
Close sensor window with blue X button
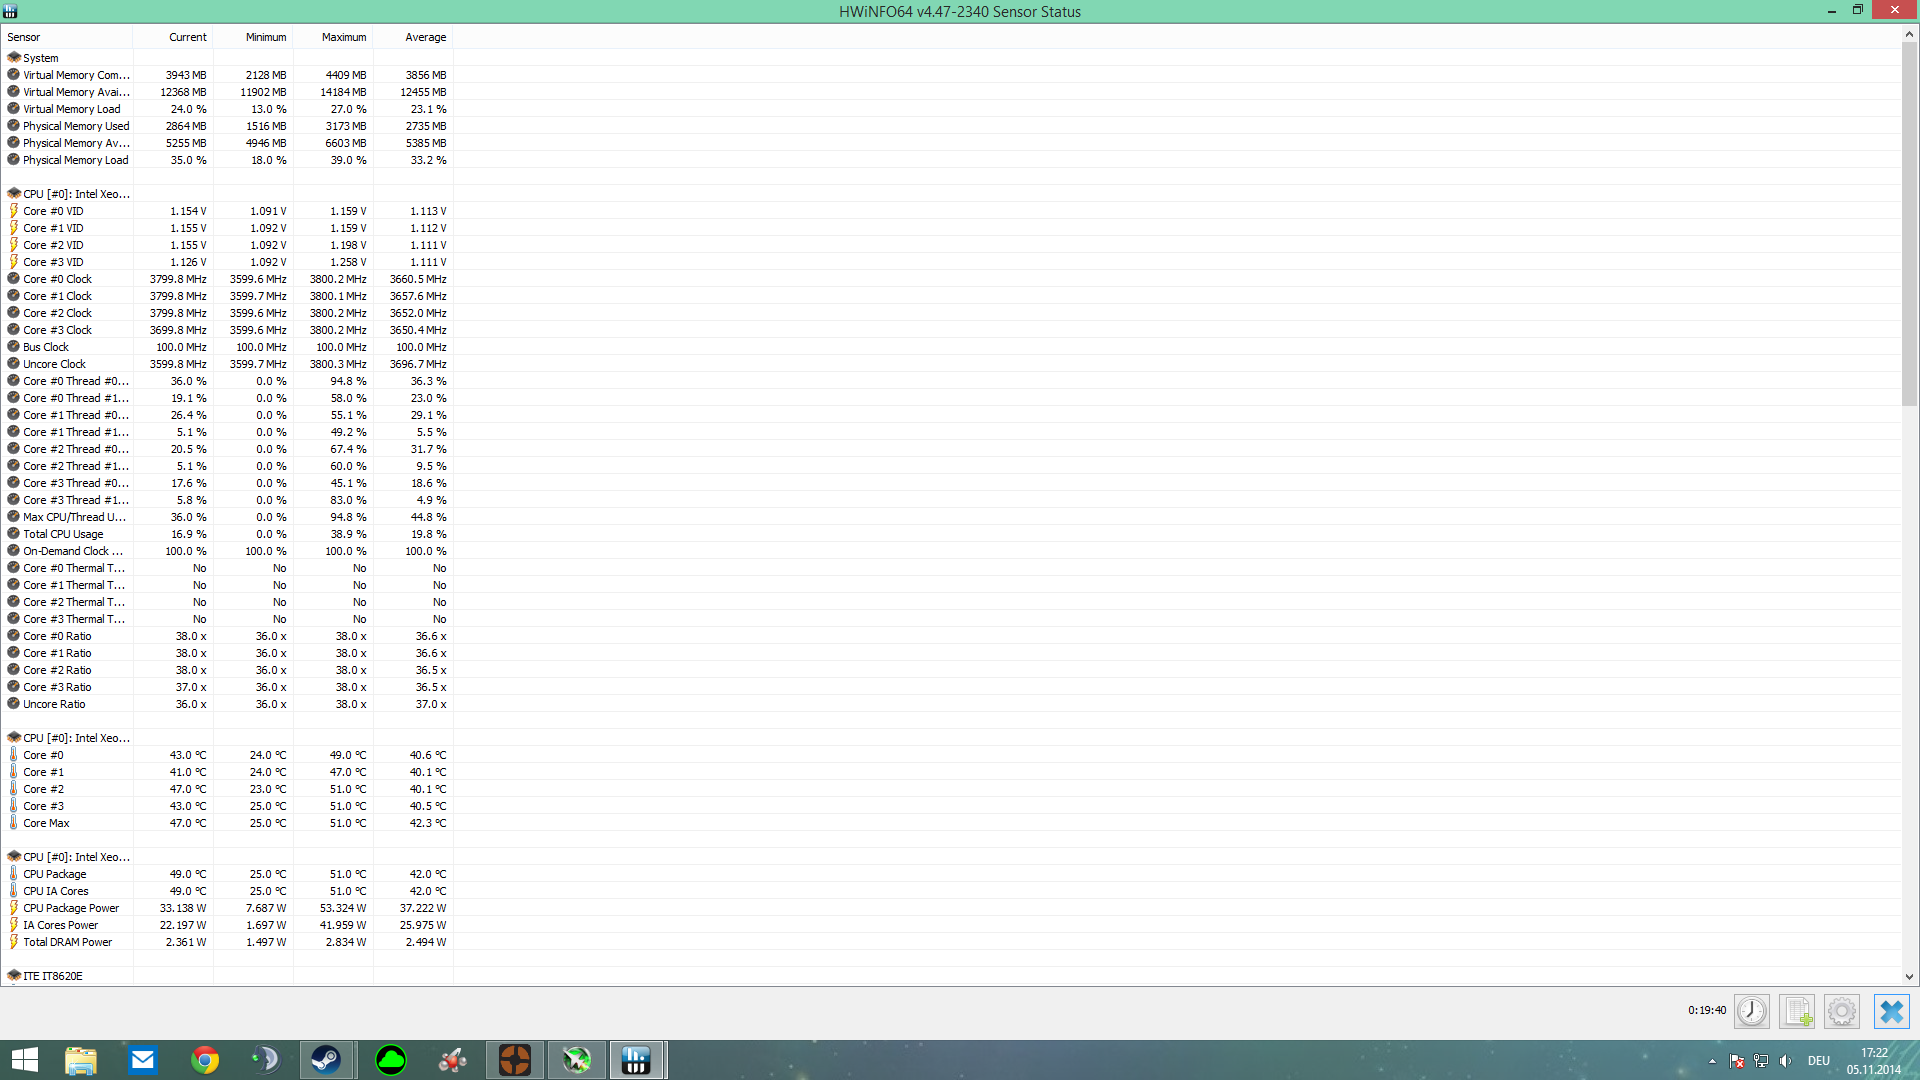[1890, 1011]
